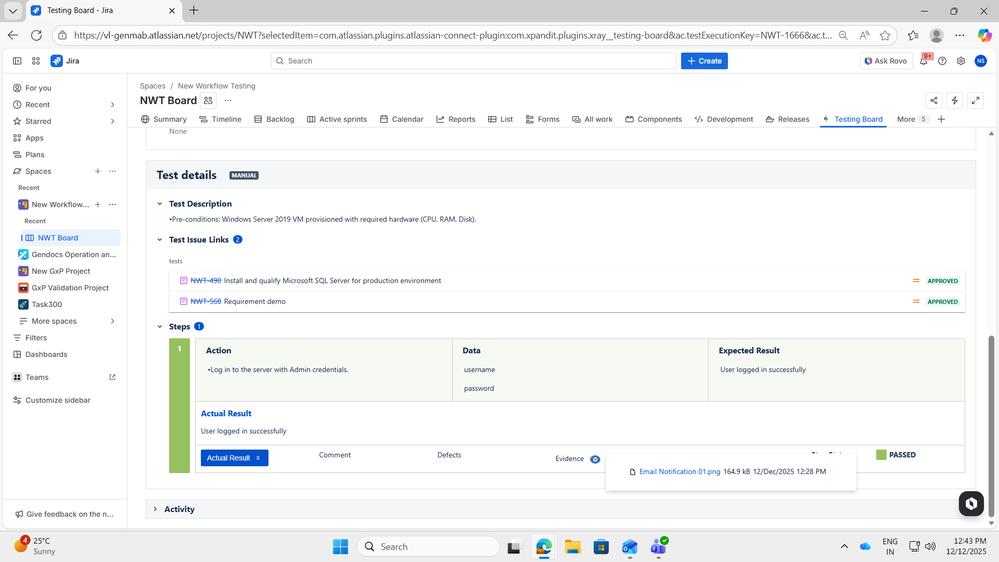Image resolution: width=999 pixels, height=562 pixels.
Task: Open the NS profile avatar
Action: 981,61
